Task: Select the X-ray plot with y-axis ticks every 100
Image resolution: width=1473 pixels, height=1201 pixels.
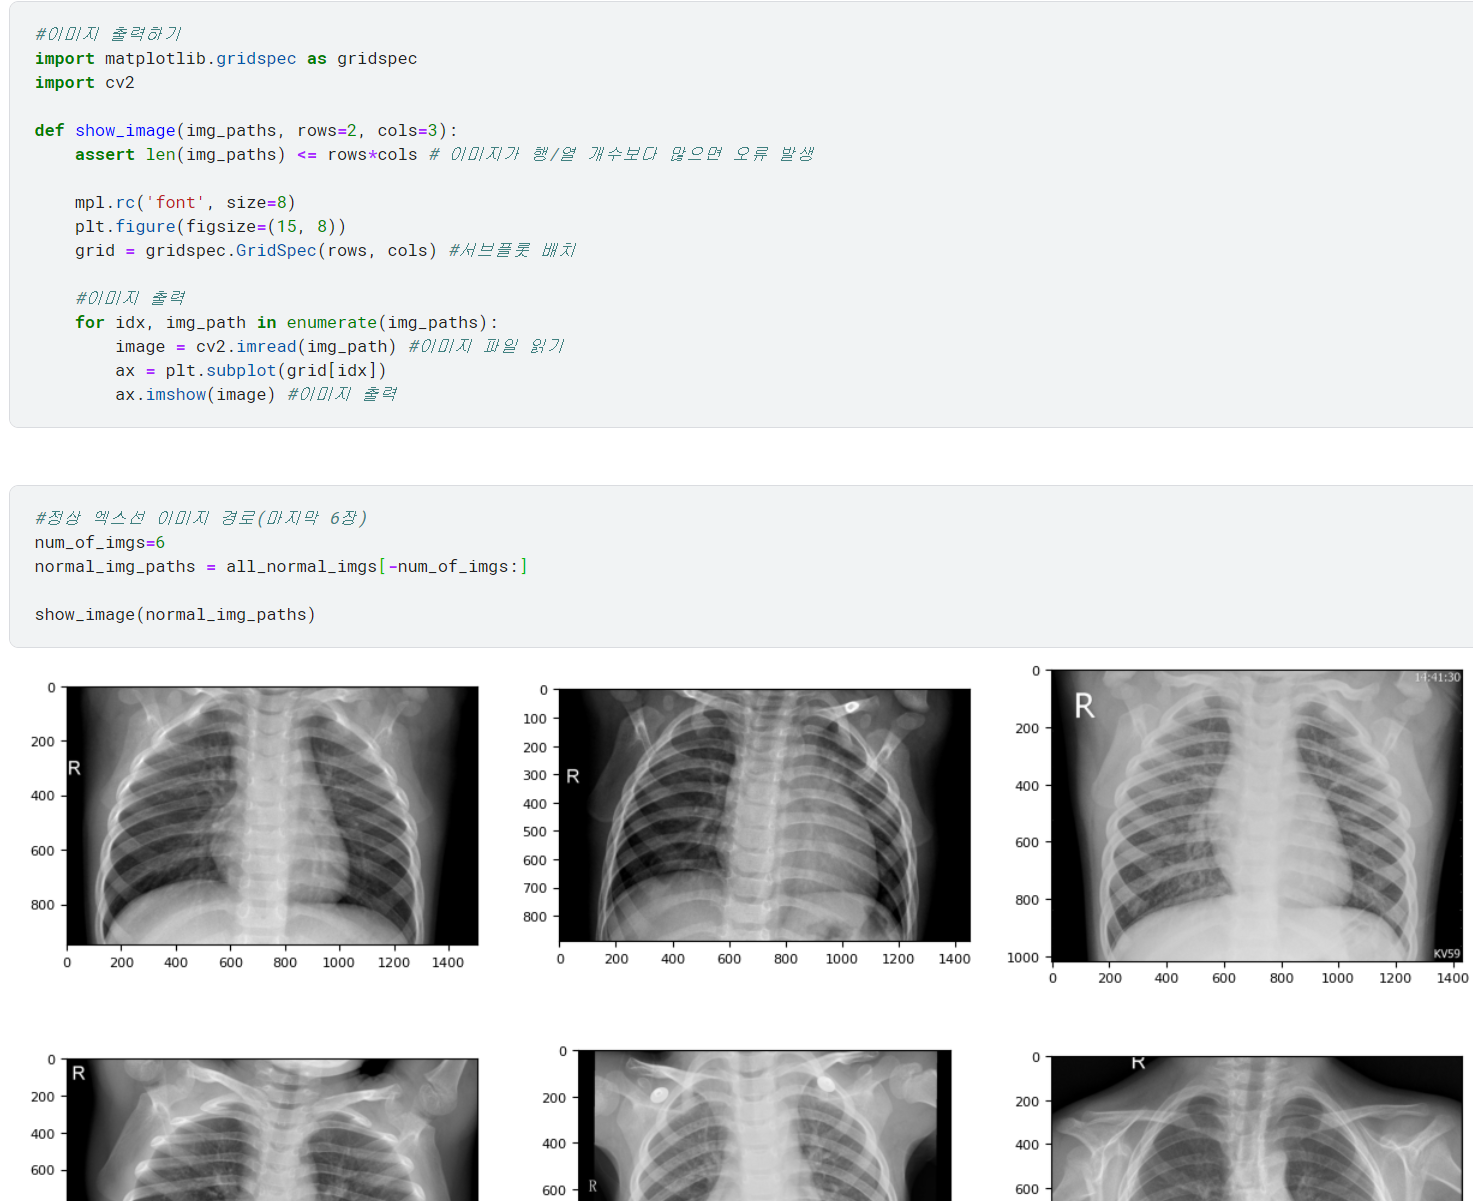Action: (x=765, y=815)
